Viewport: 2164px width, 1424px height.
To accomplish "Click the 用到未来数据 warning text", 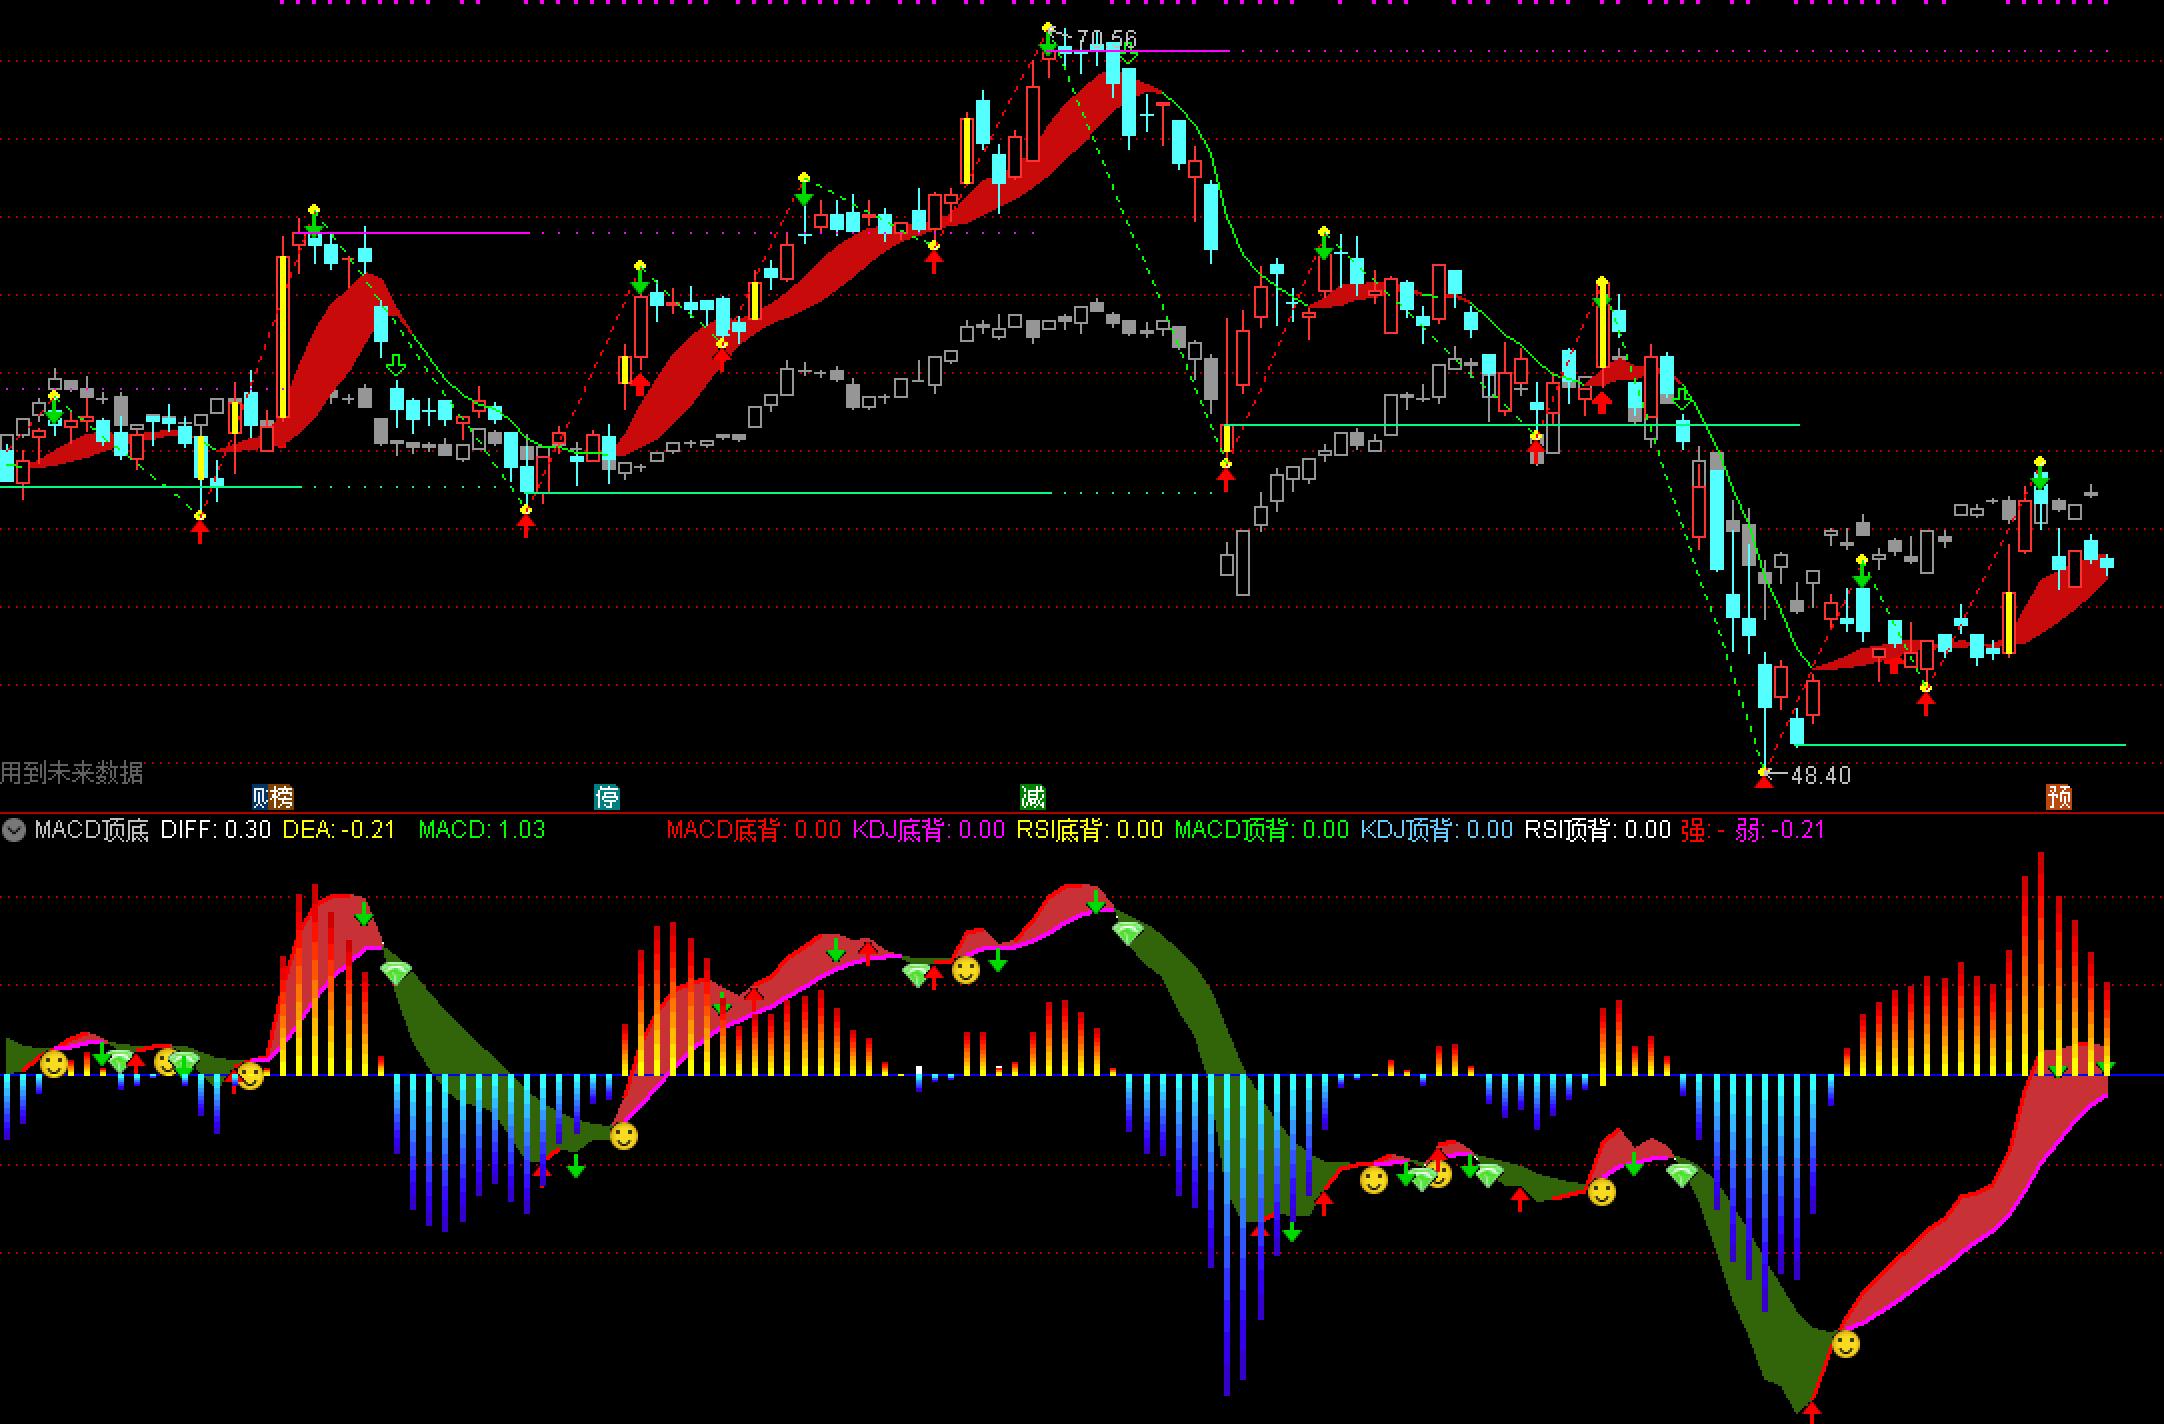I will point(72,772).
